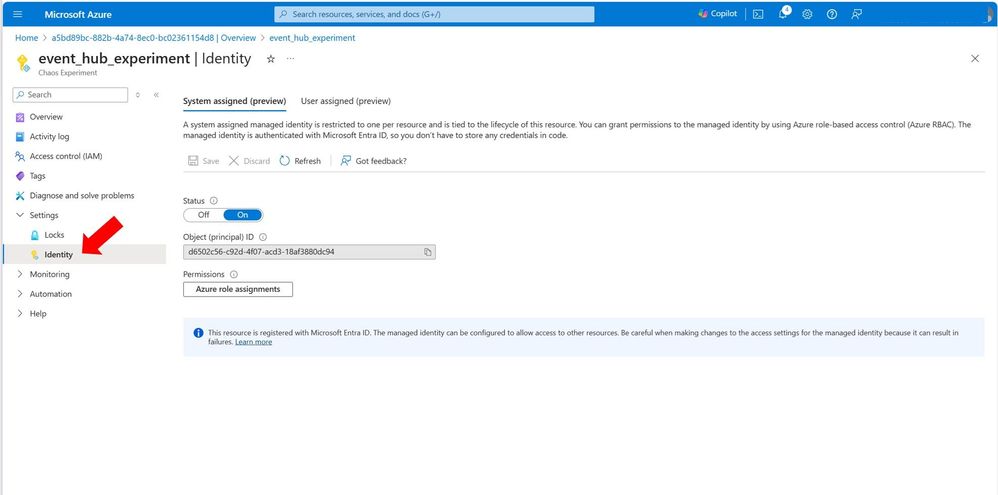Launch Cloud Shell icon in header

click(x=758, y=14)
